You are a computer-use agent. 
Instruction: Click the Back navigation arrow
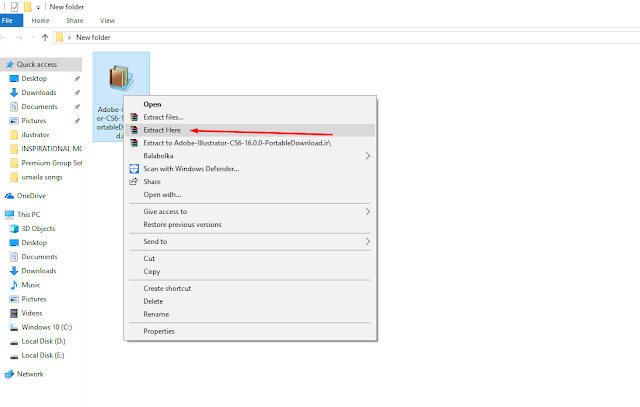[x=3, y=38]
